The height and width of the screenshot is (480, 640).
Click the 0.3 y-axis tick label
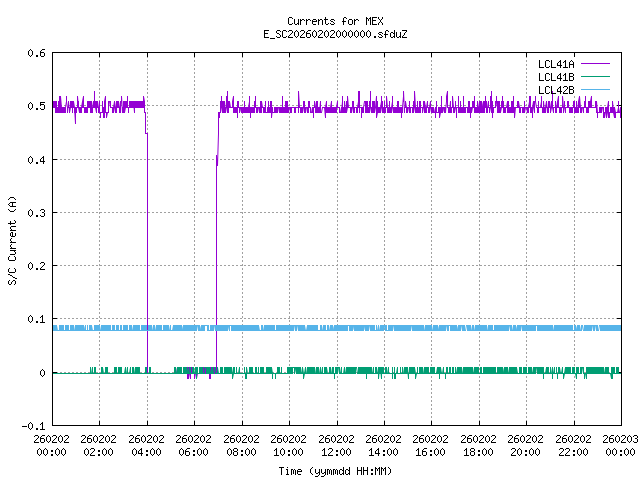[x=35, y=213]
